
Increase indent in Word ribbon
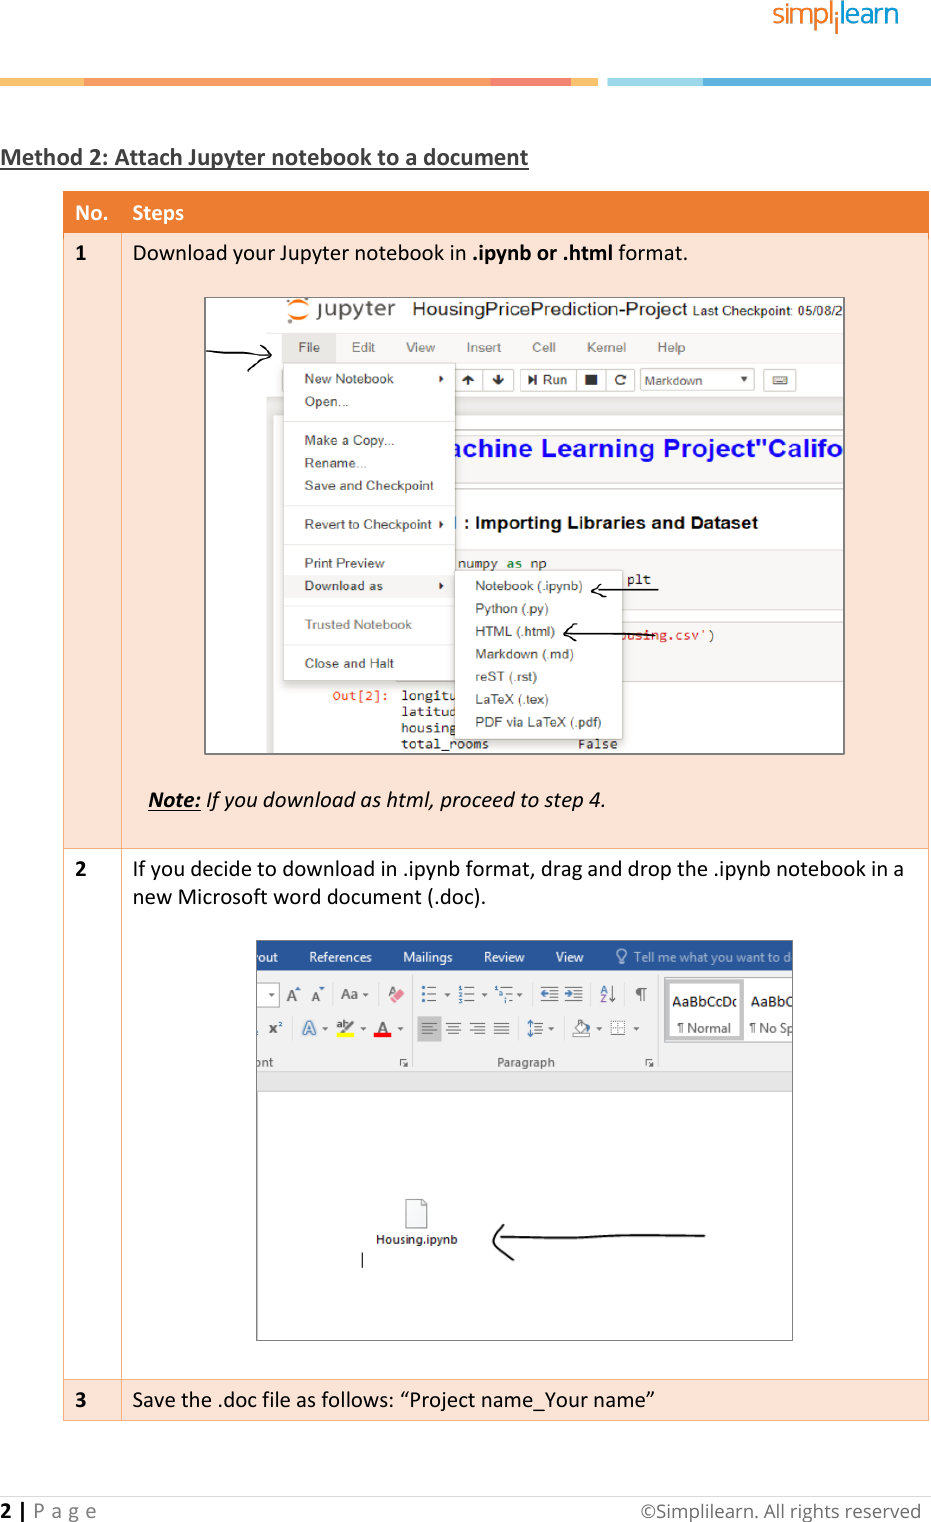[573, 995]
